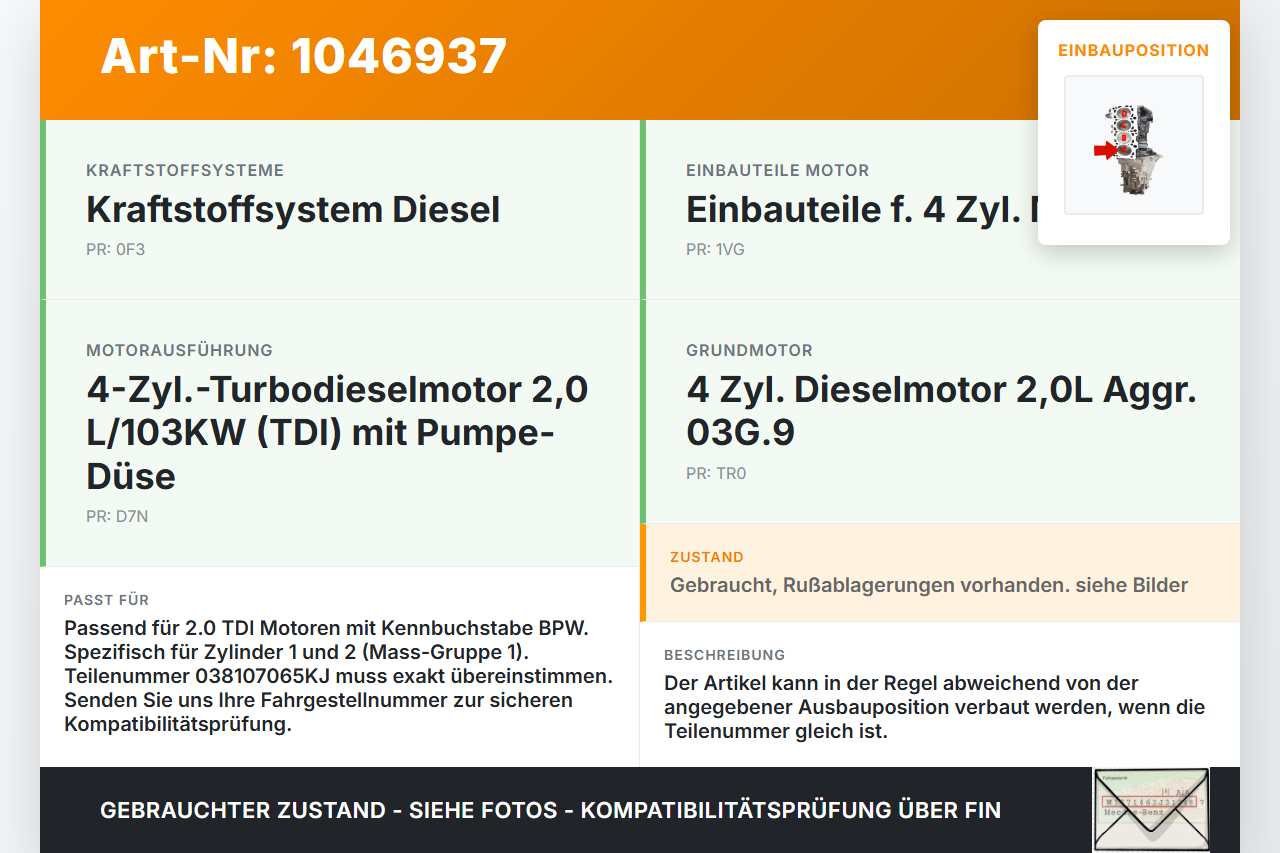Image resolution: width=1280 pixels, height=853 pixels.
Task: Click the 'Passend für 2.0 TDI Motoren' paragraph
Action: point(339,676)
